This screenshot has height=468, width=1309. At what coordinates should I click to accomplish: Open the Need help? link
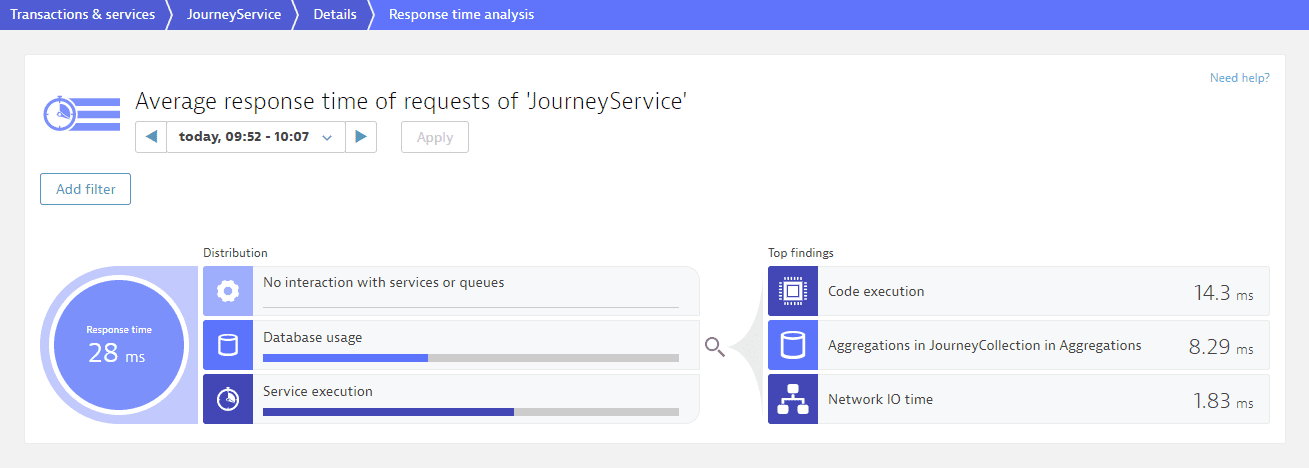tap(1239, 78)
